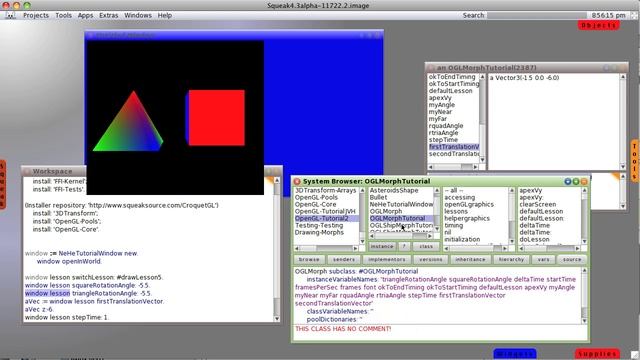Switch browser to instance side
This screenshot has width=640, height=360.
(382, 247)
